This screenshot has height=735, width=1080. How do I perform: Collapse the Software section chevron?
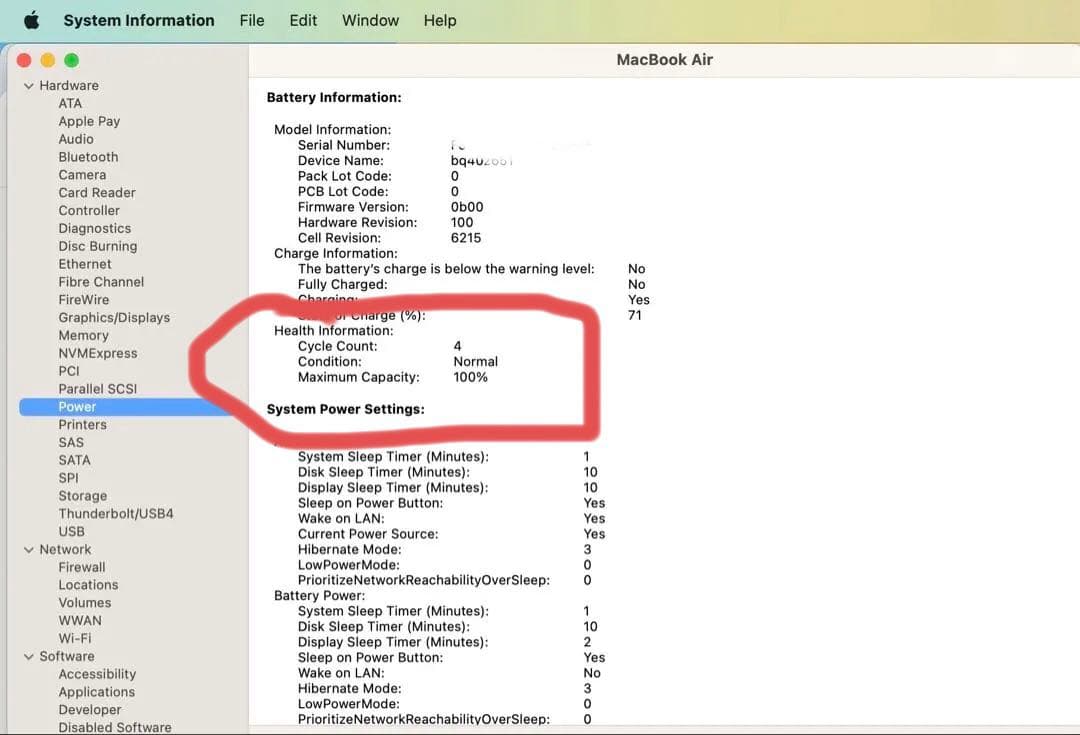point(29,657)
